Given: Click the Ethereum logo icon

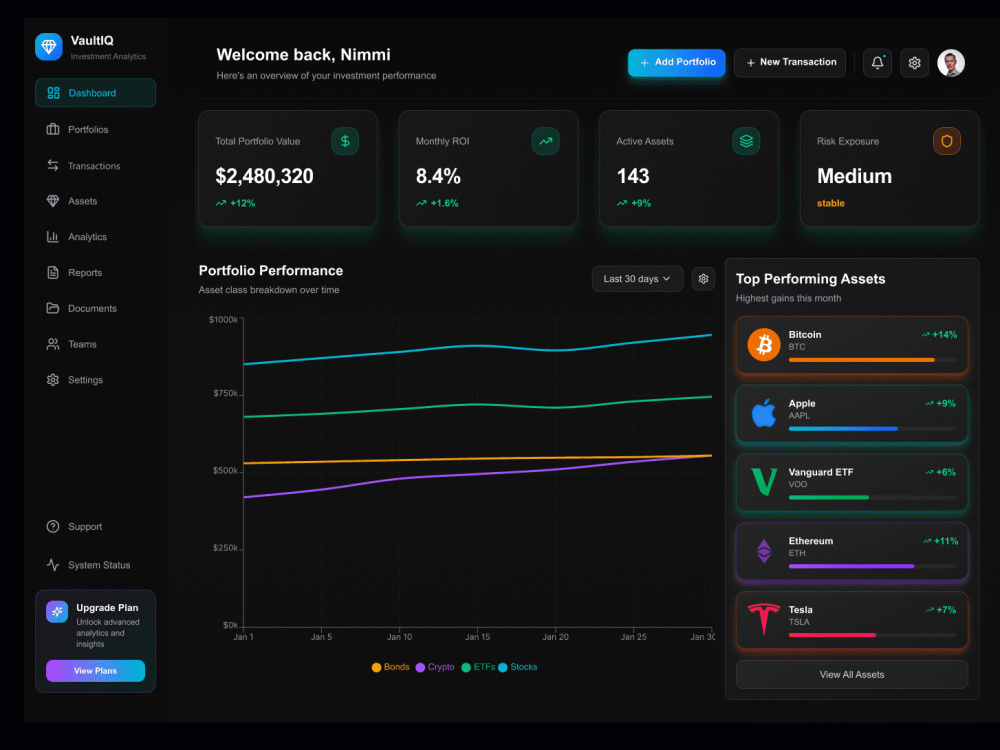Looking at the screenshot, I should point(763,550).
